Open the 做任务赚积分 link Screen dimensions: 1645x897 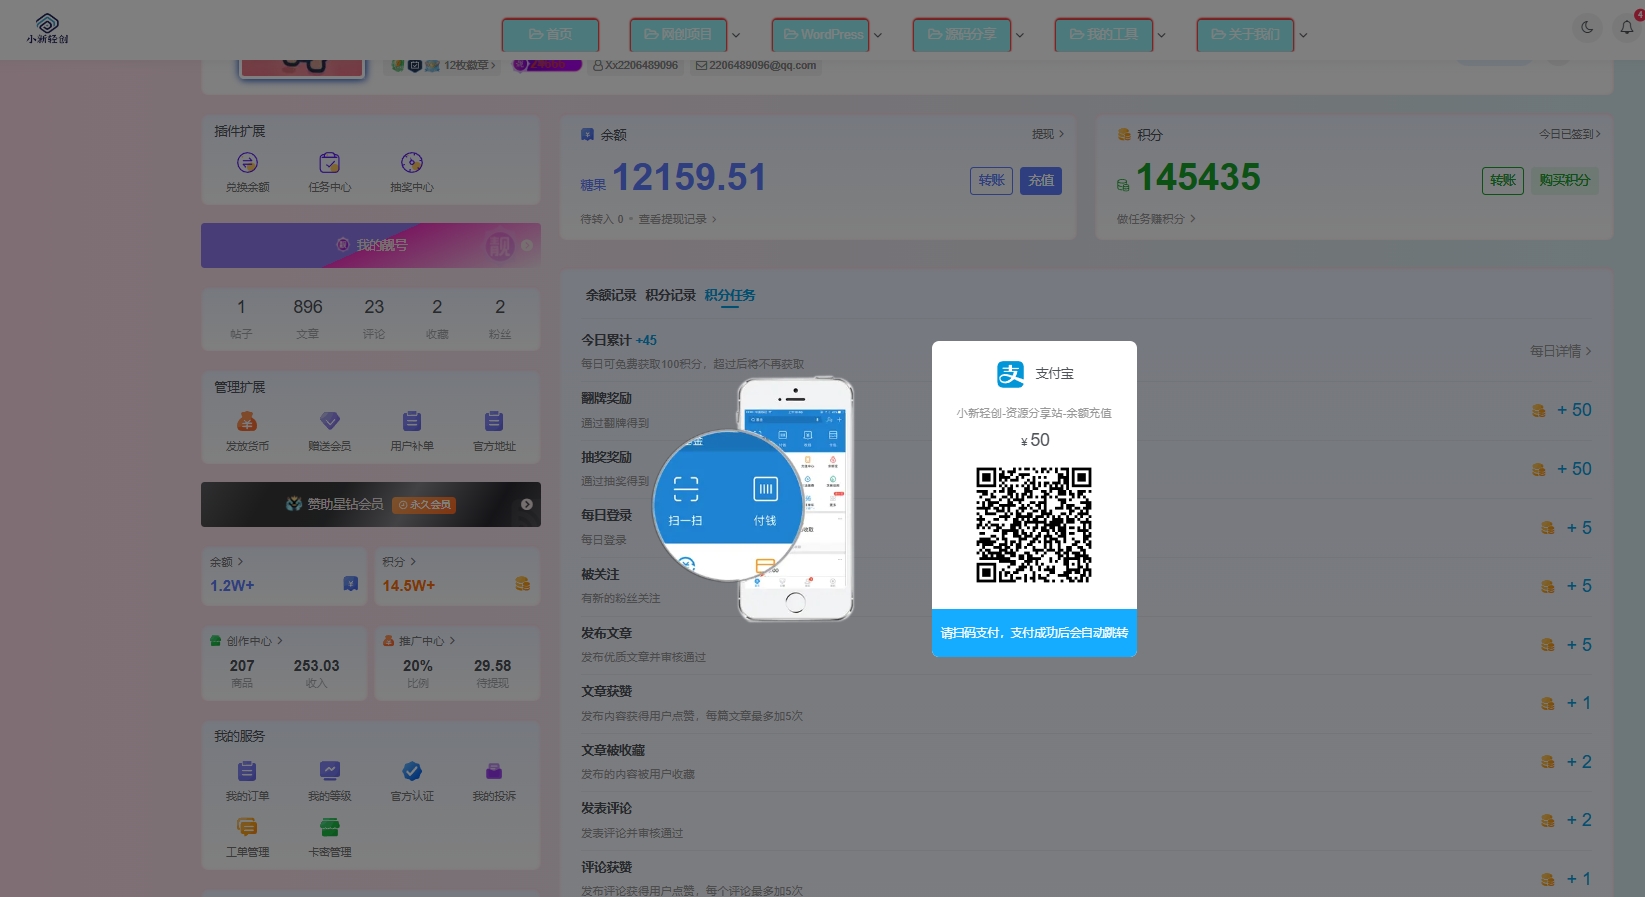pos(1156,219)
